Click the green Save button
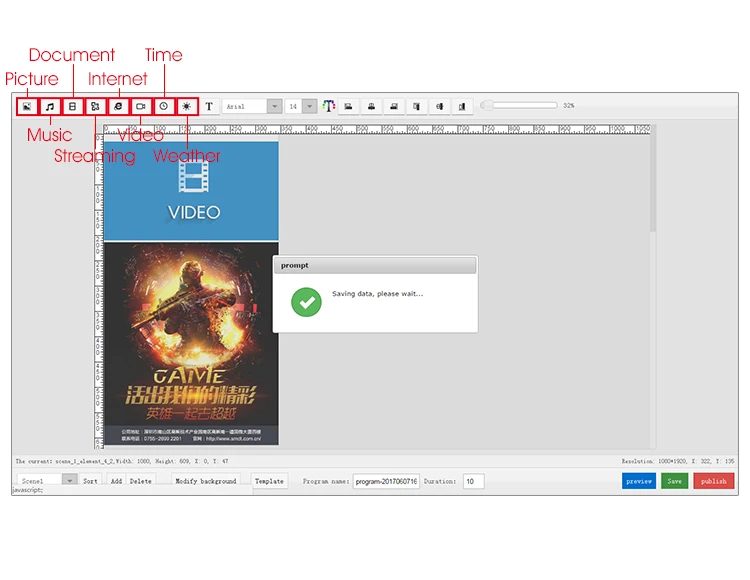Viewport: 750px width, 580px height. point(674,481)
